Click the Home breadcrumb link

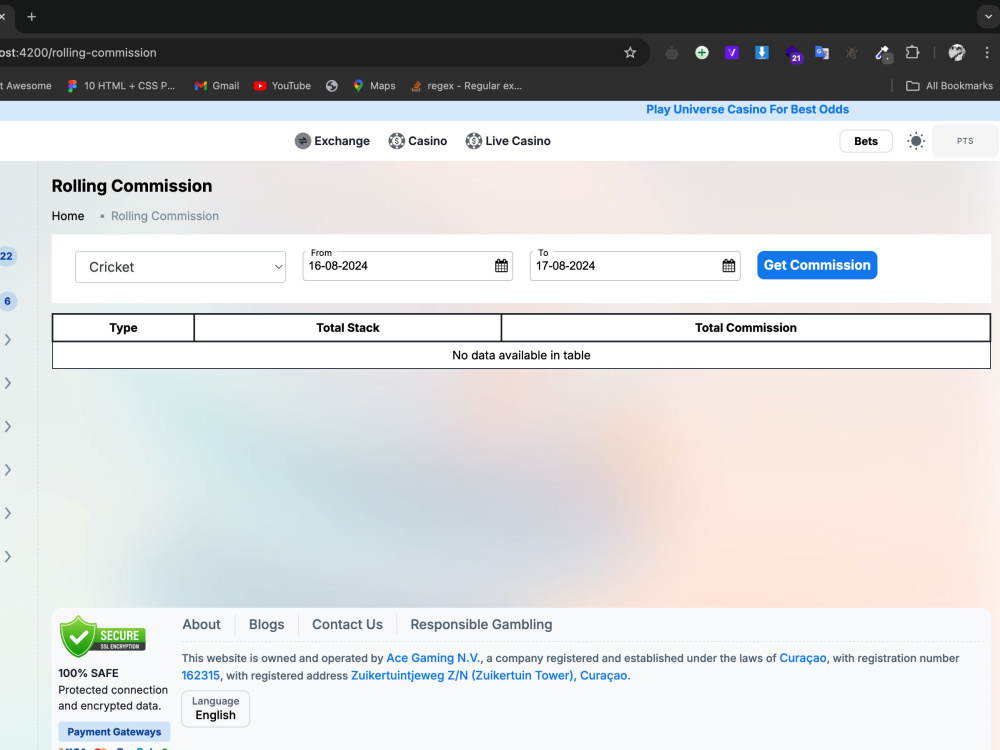pos(68,216)
